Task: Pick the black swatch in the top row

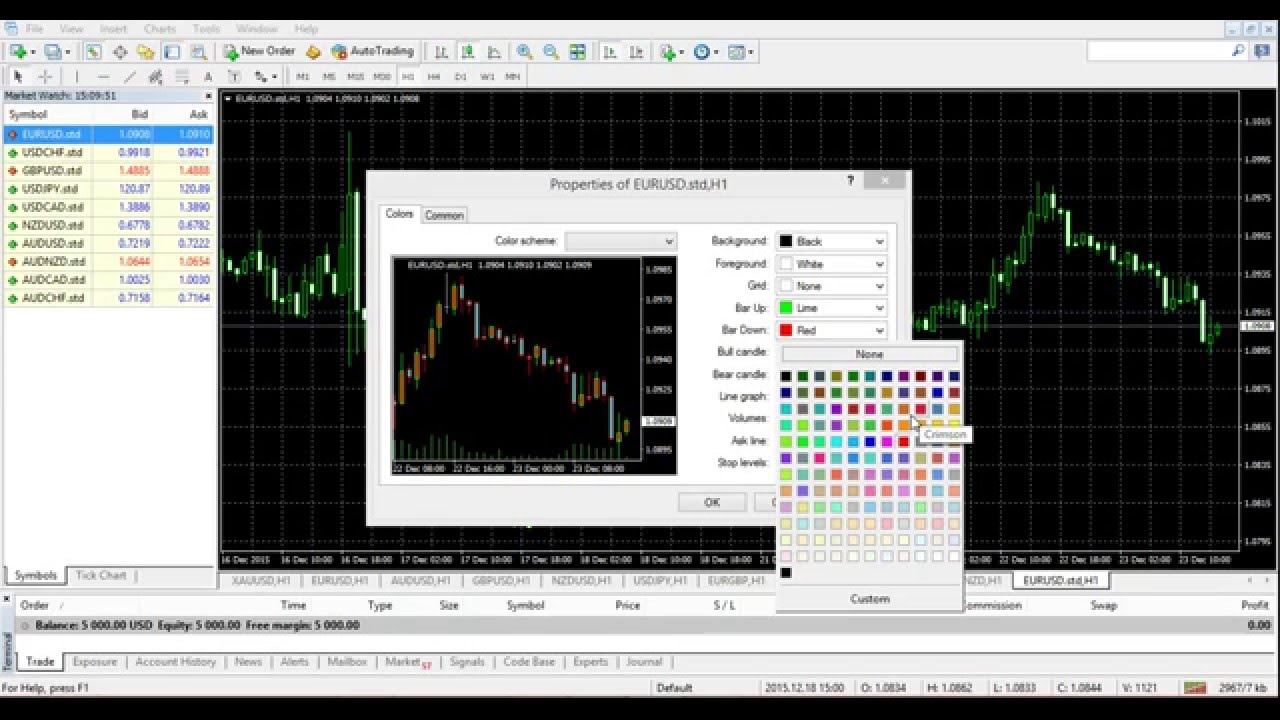Action: pyautogui.click(x=786, y=376)
